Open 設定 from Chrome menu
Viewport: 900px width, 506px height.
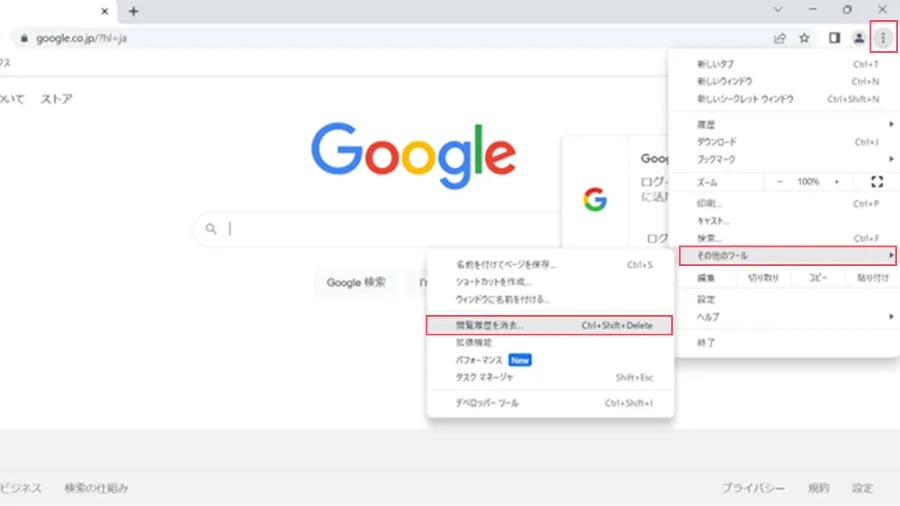tap(784, 299)
